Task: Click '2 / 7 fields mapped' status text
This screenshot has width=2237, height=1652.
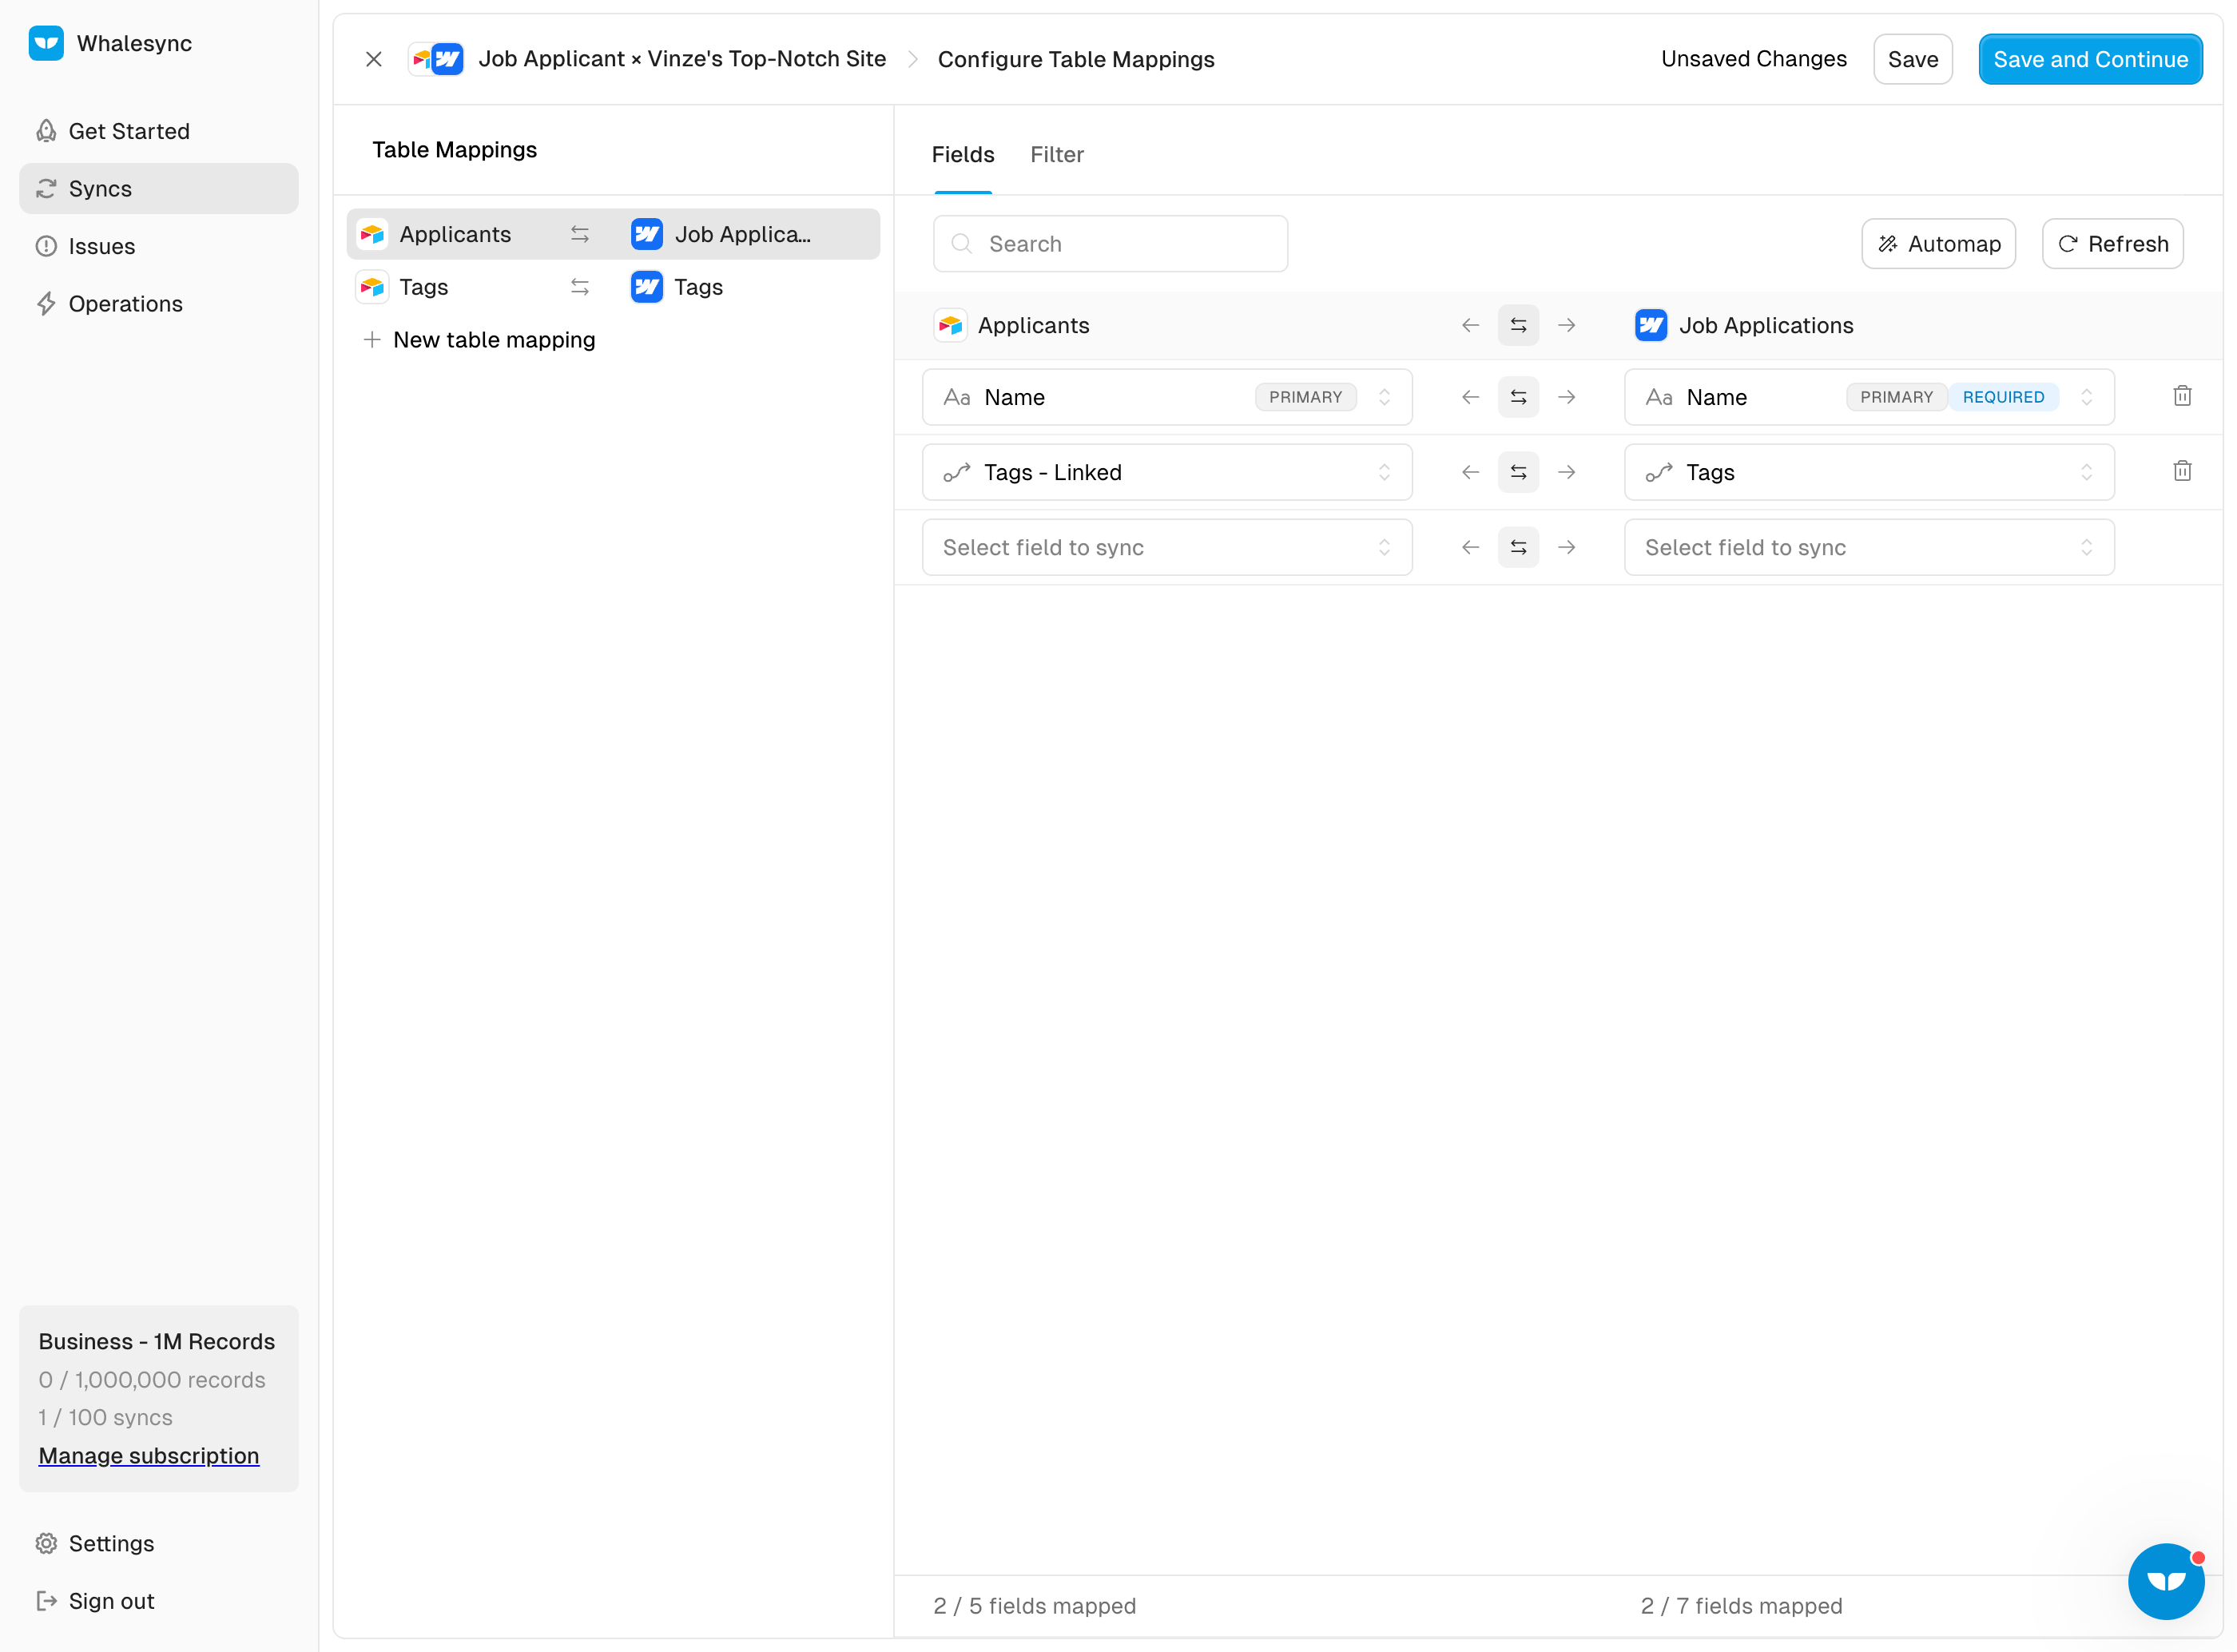Action: [x=1741, y=1605]
